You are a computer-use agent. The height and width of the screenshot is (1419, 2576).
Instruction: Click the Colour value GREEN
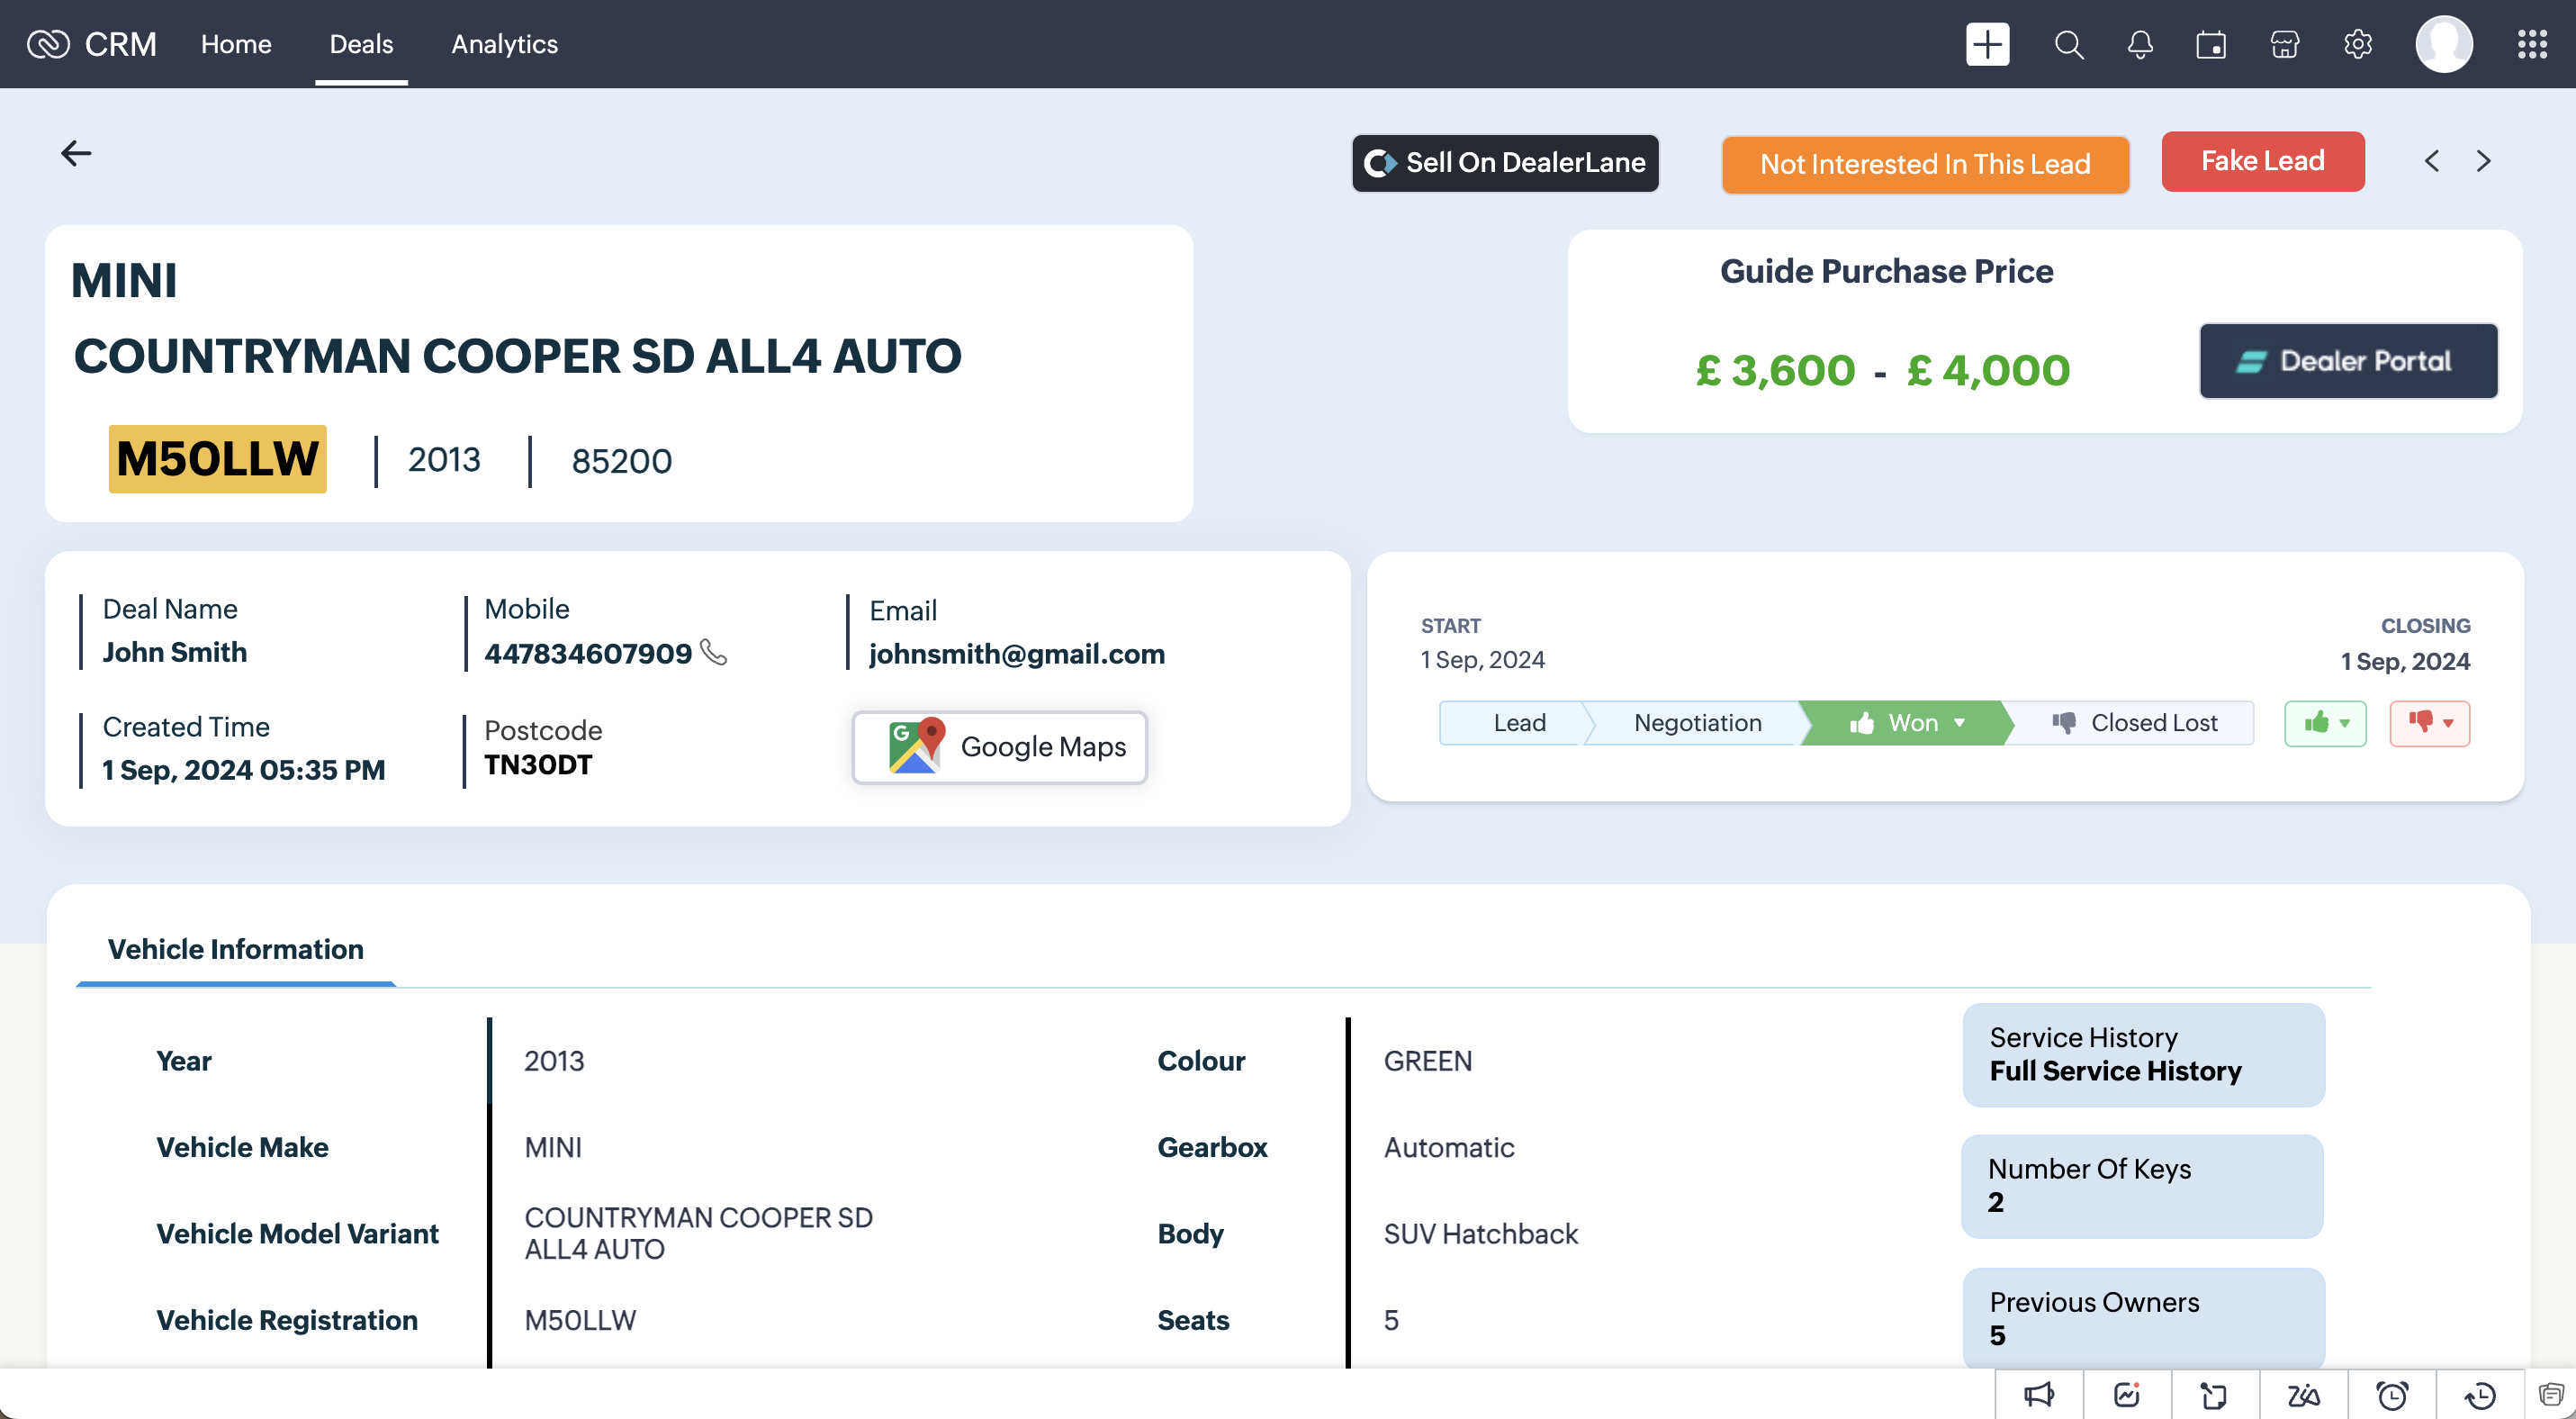(1428, 1061)
